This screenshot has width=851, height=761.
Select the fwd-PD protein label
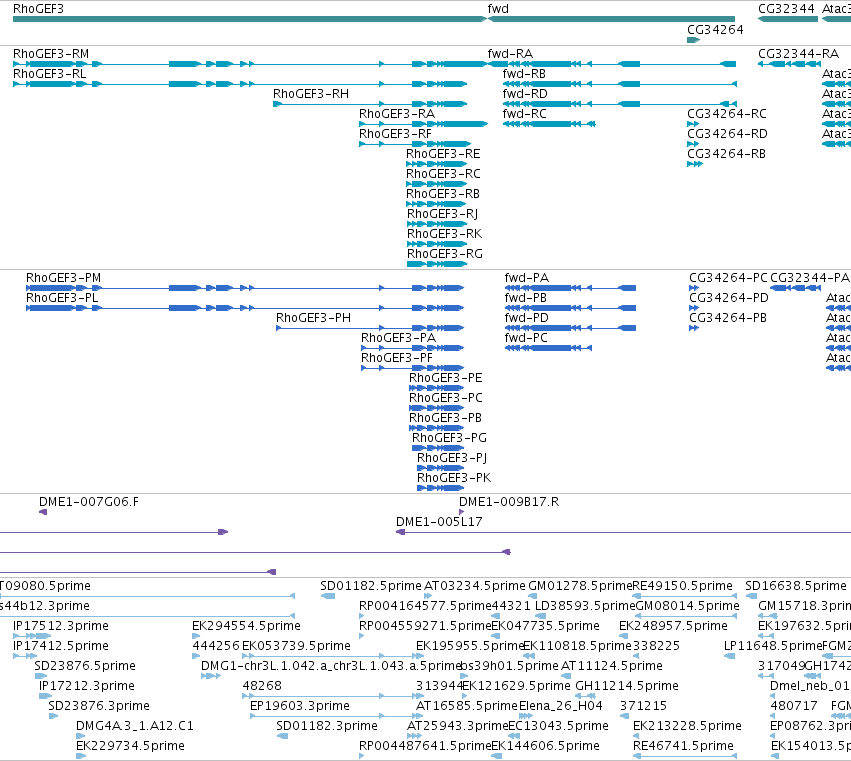pos(526,318)
